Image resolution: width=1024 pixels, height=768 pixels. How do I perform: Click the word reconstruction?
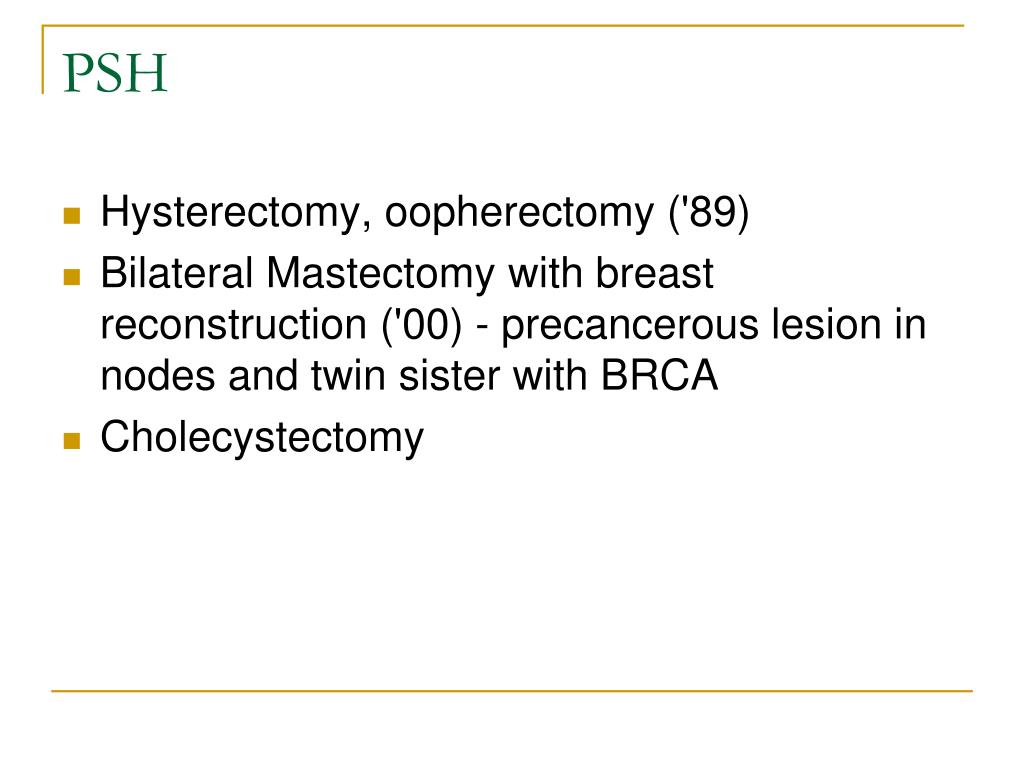point(234,324)
